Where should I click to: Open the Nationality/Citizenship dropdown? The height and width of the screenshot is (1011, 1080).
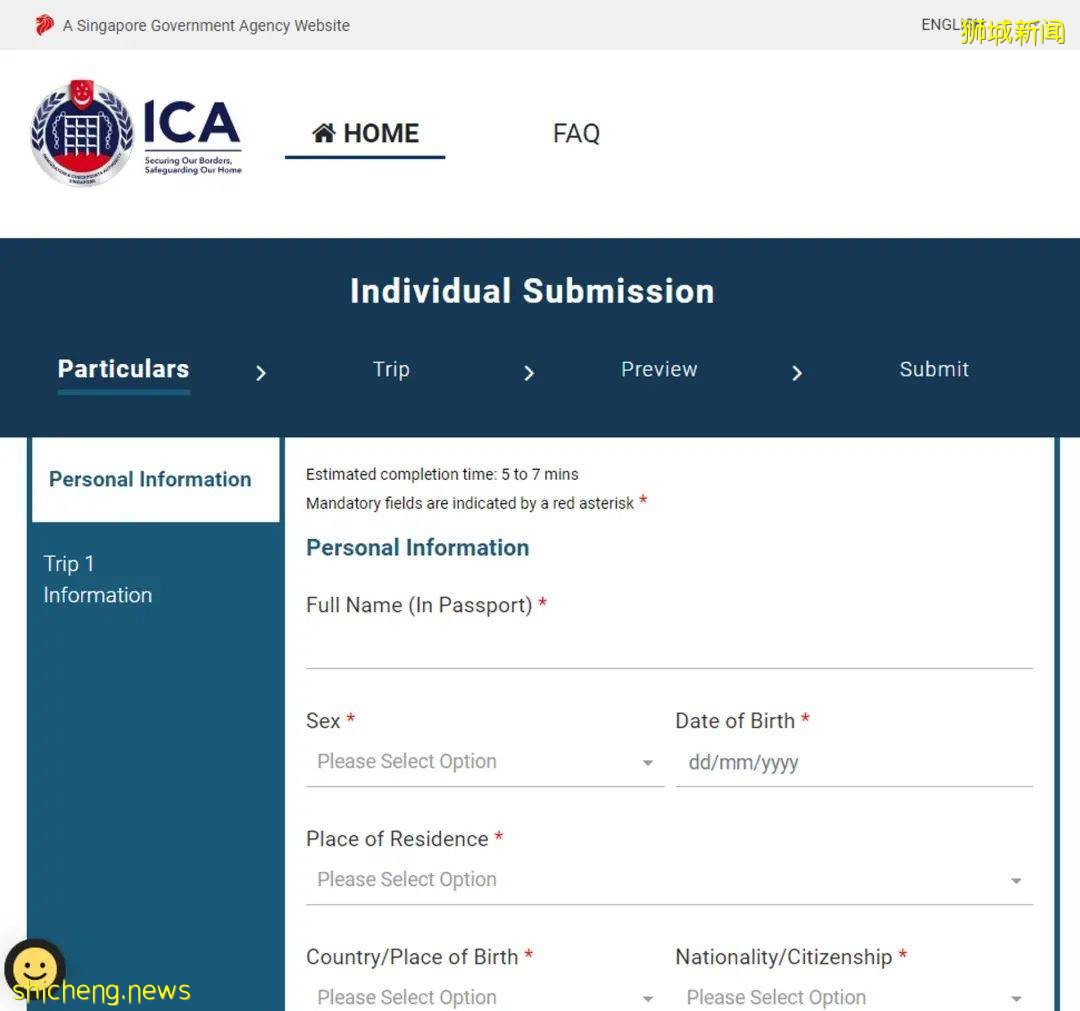point(853,996)
